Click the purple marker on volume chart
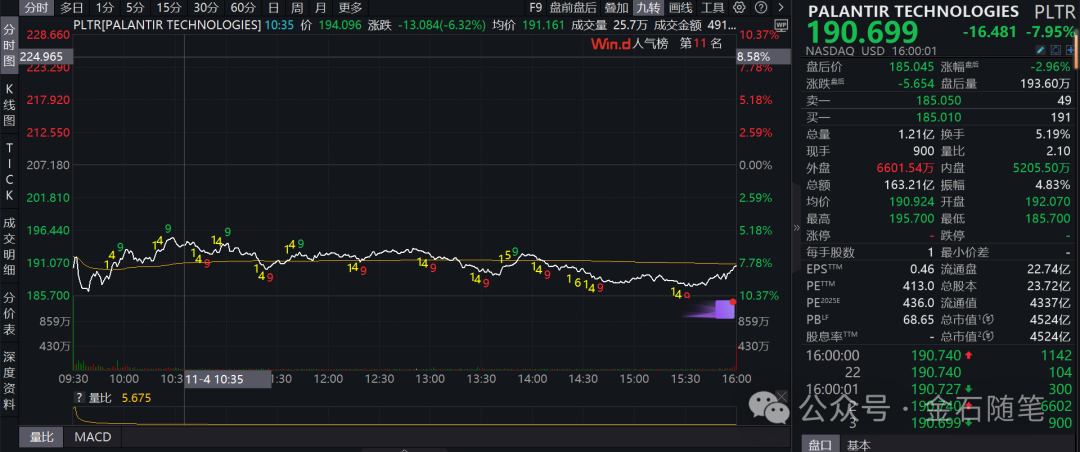Screen dimensions: 1080x452 [724, 310]
